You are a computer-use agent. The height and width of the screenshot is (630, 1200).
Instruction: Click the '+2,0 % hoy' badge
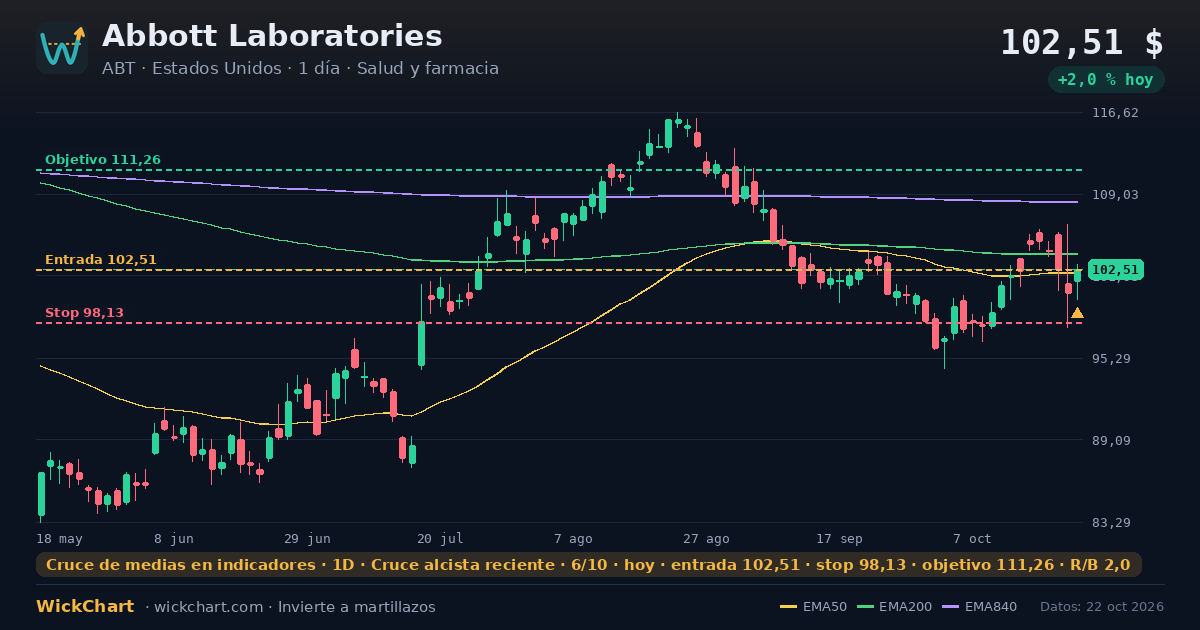[x=1106, y=80]
